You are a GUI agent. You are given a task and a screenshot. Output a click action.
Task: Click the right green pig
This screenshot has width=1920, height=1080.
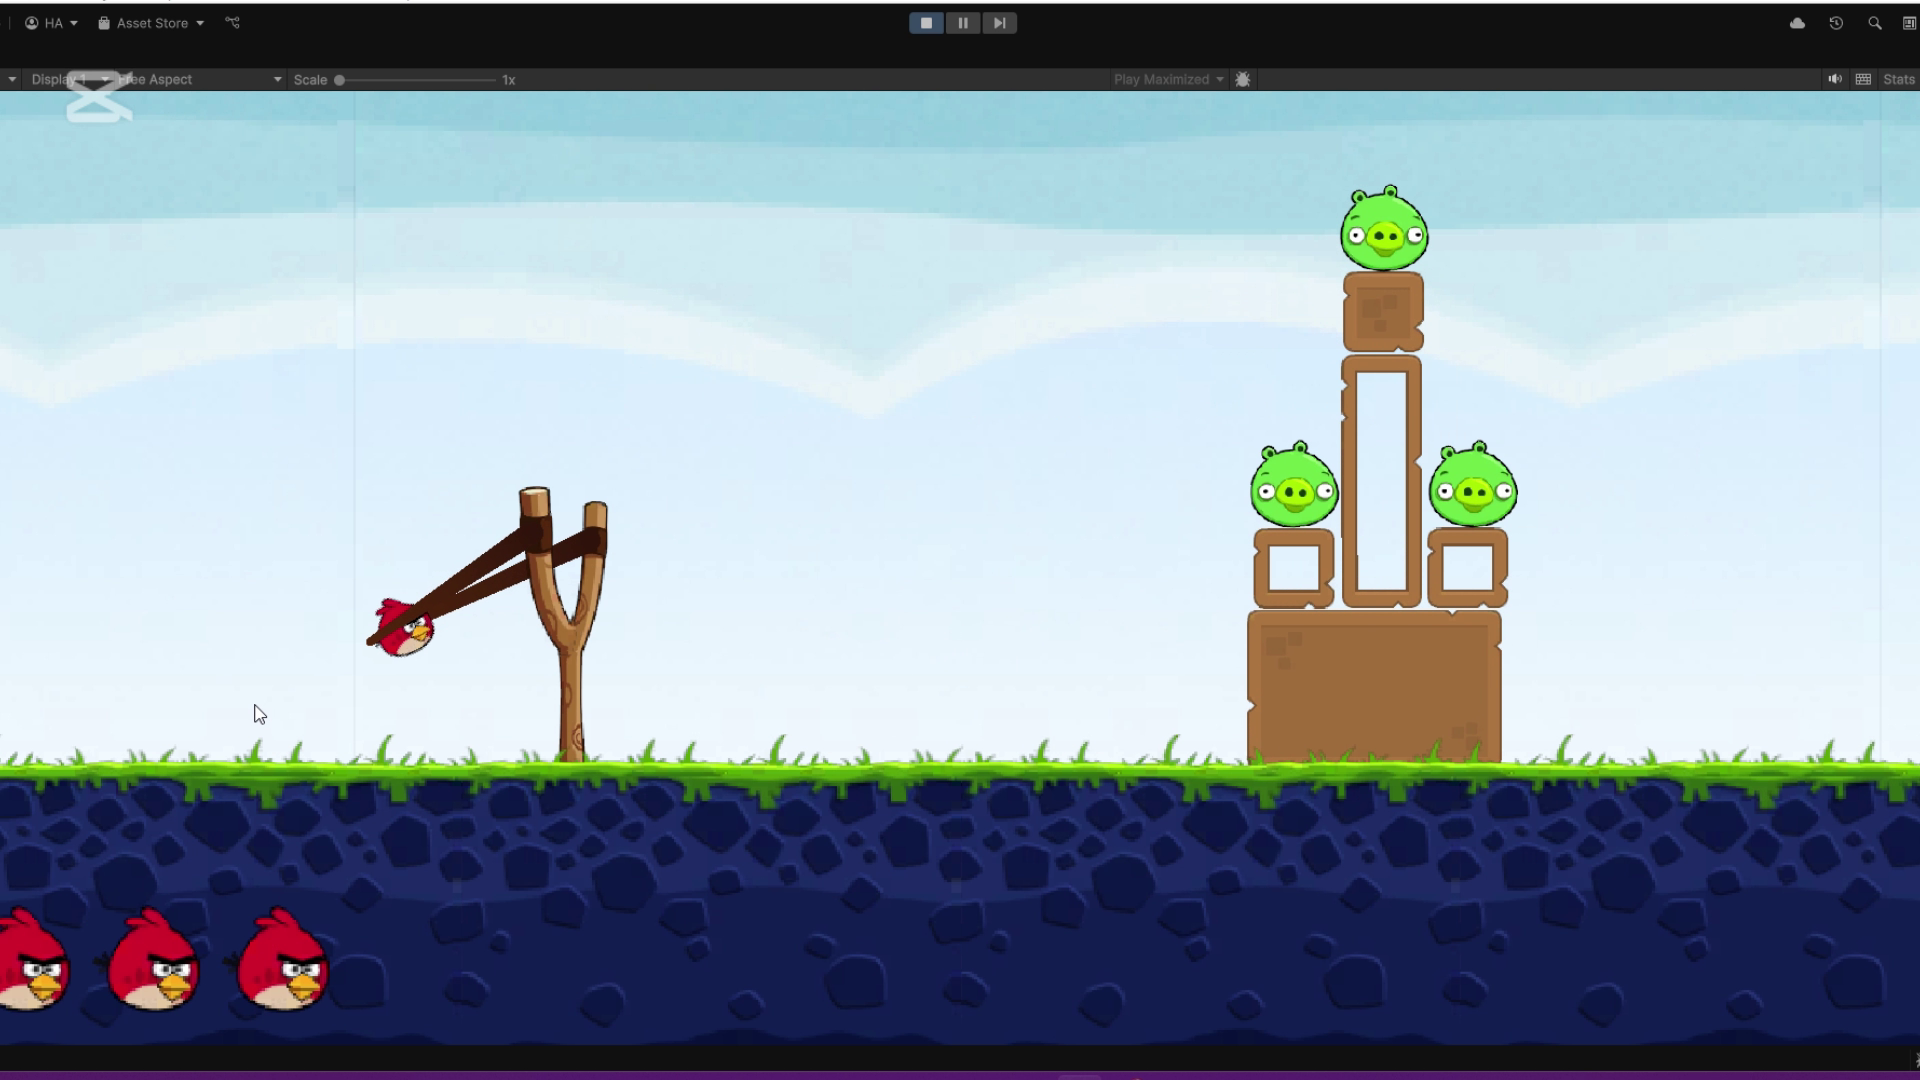[1473, 484]
